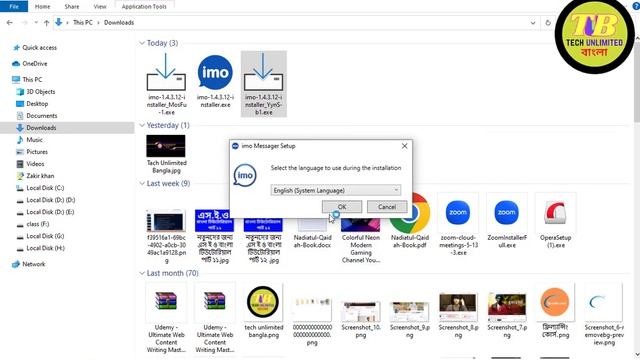
Task: Open Zakir khan in sidebar
Action: (x=40, y=176)
